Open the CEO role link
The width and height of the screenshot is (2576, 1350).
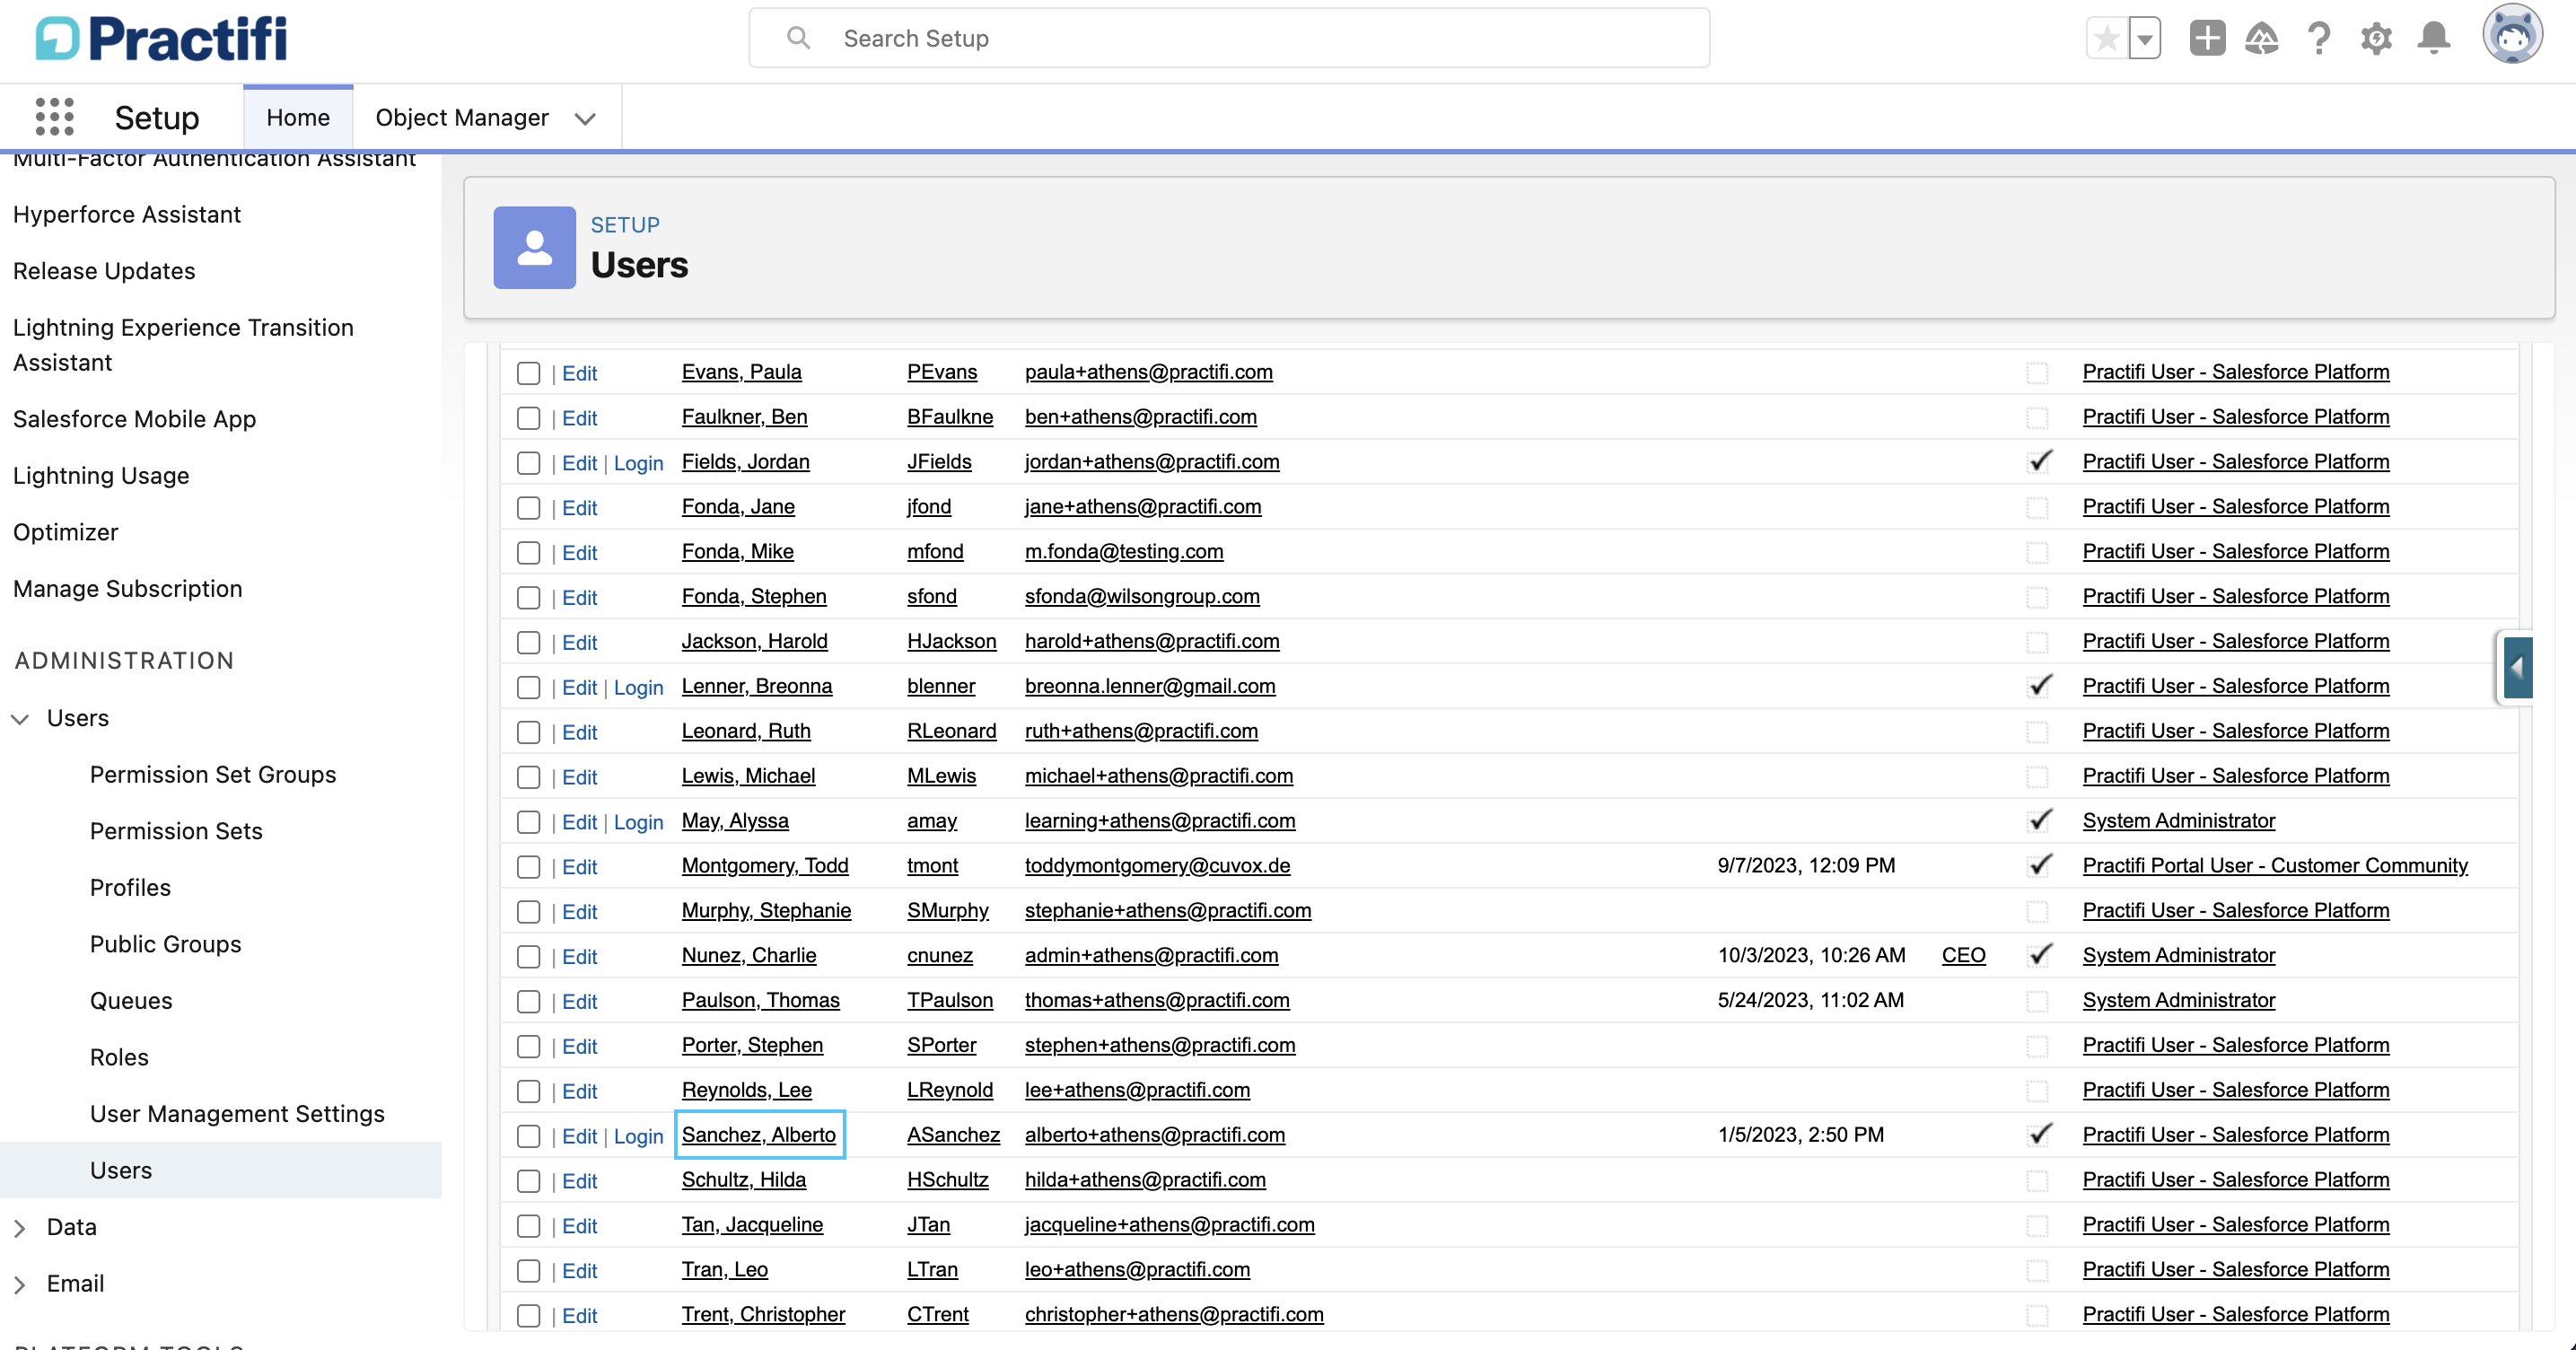(x=1963, y=955)
